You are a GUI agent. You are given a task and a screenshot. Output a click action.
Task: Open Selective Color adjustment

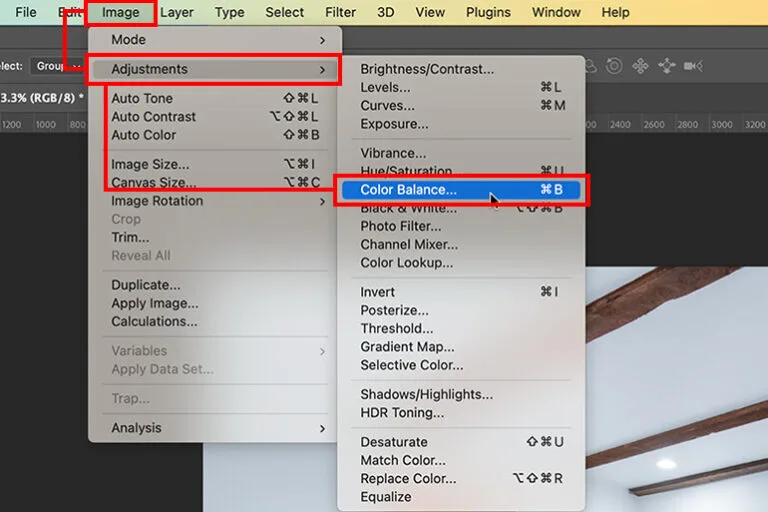point(461,365)
